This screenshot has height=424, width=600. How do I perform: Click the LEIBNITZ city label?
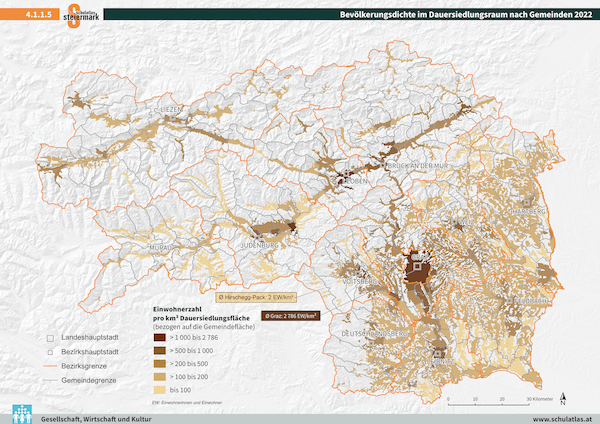point(440,362)
